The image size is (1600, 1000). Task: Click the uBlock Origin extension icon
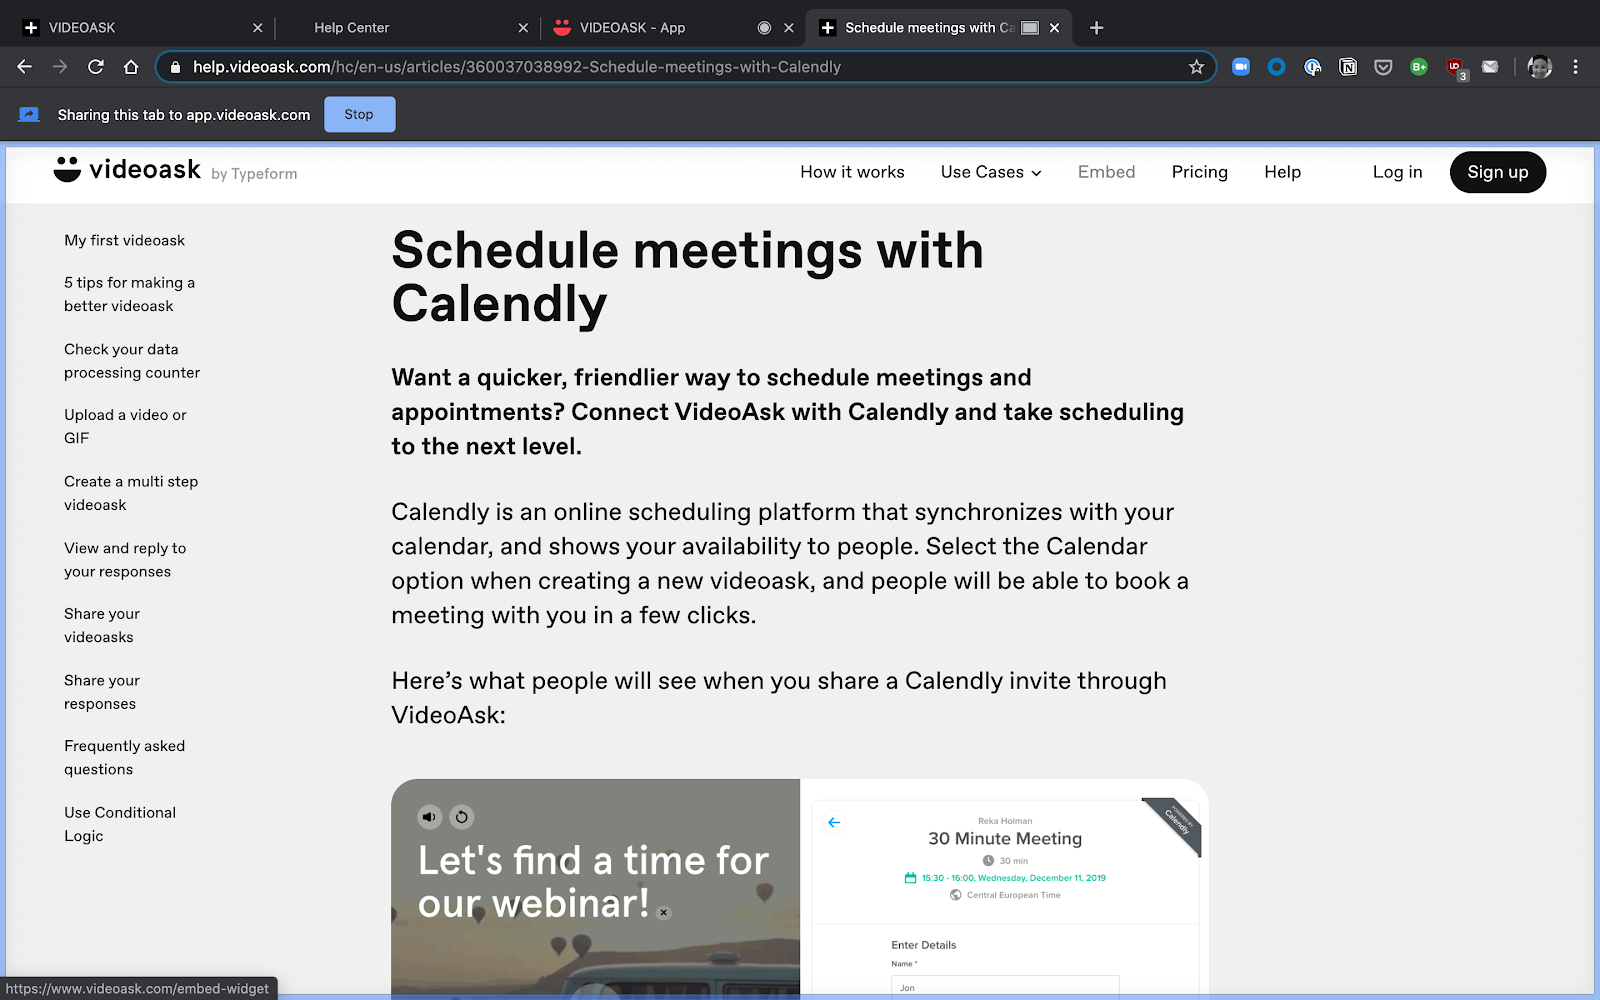tap(1455, 67)
